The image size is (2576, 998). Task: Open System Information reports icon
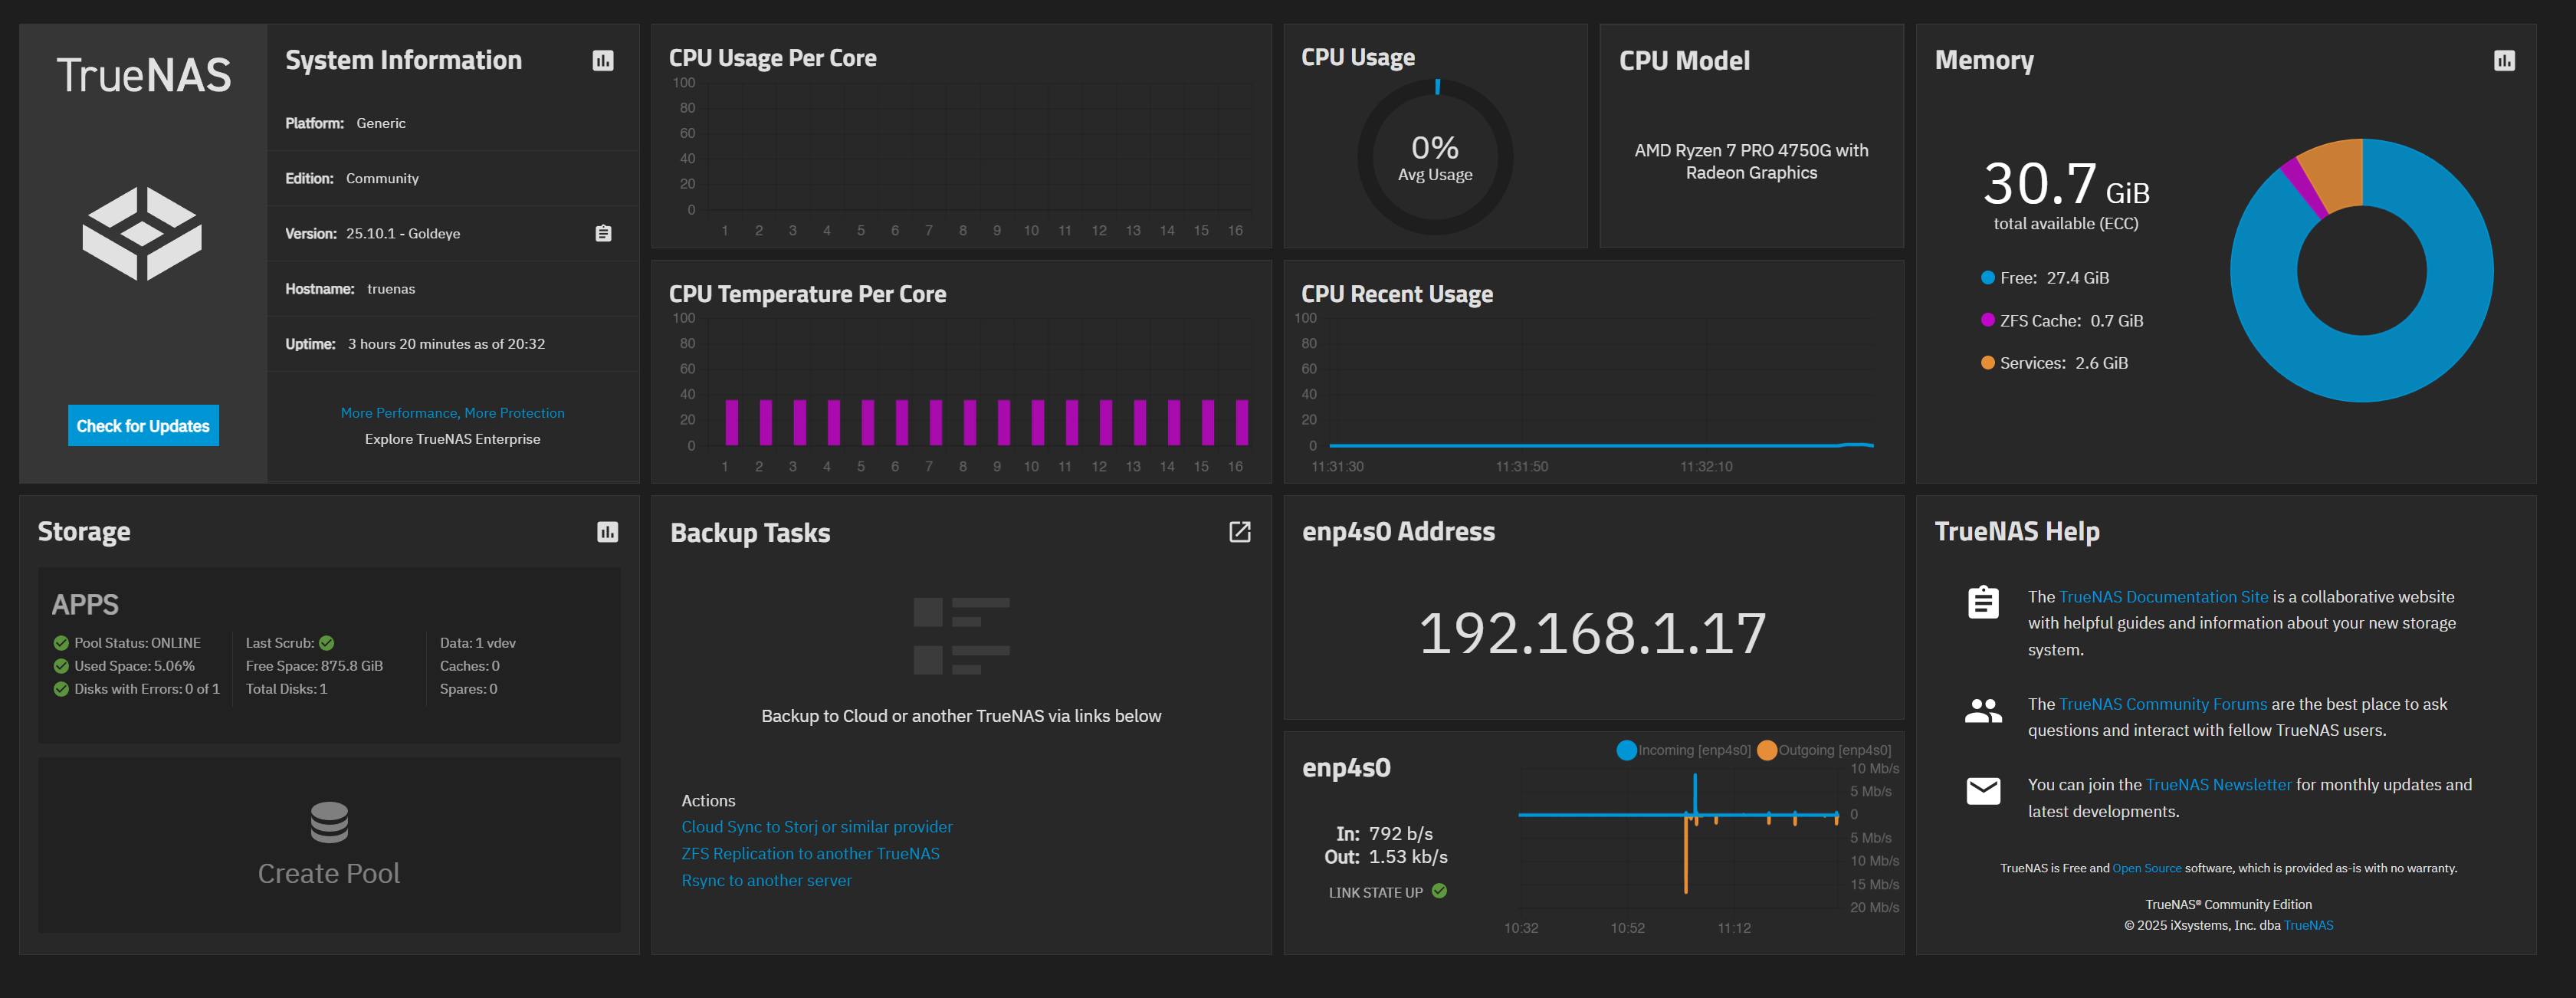[x=603, y=61]
